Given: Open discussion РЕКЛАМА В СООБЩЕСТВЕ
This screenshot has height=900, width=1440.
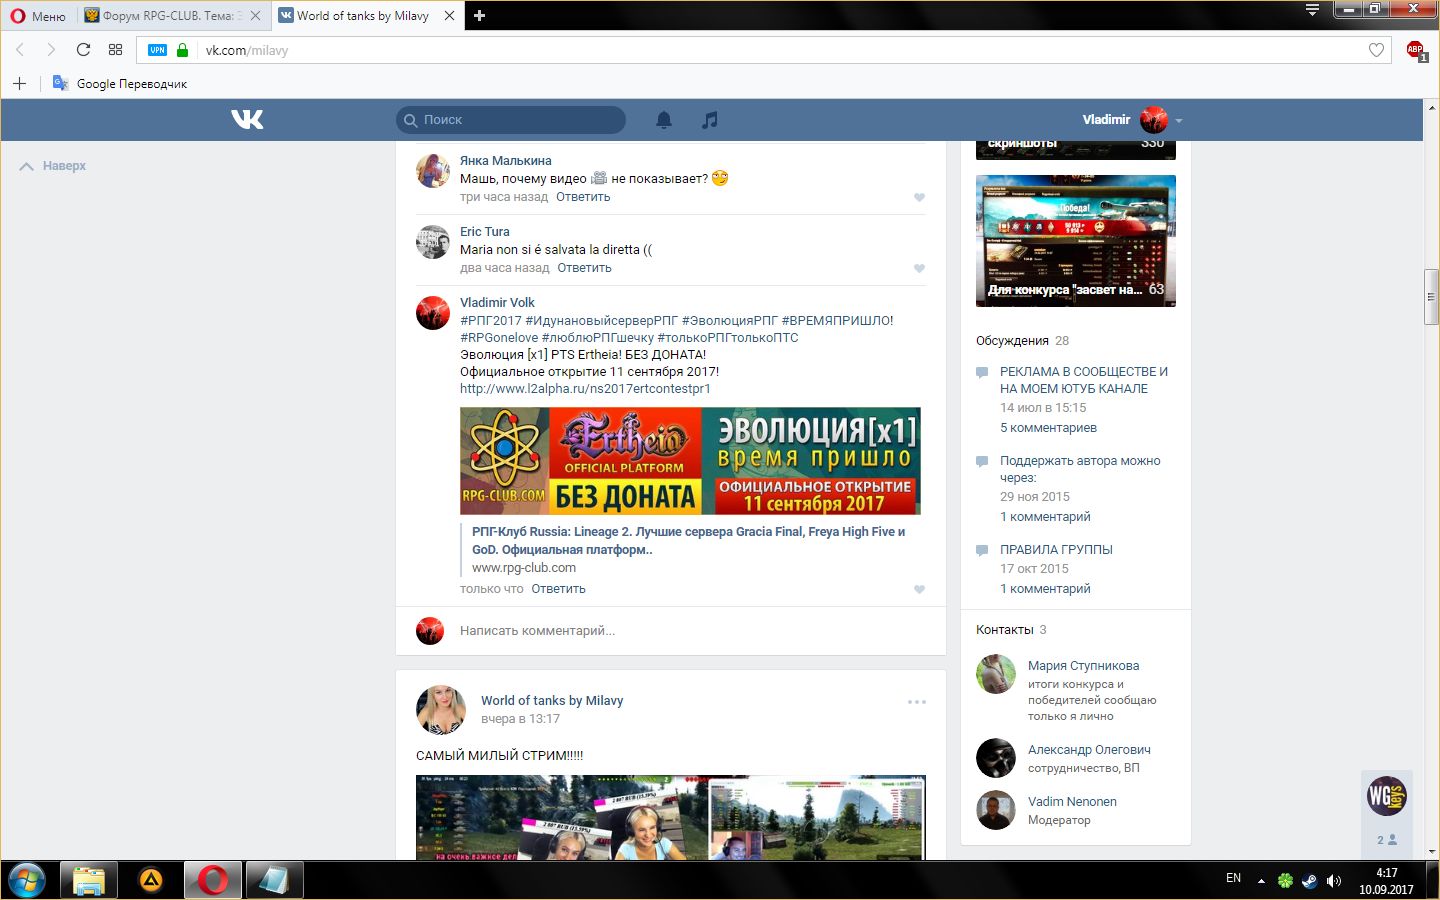Looking at the screenshot, I should (1084, 380).
